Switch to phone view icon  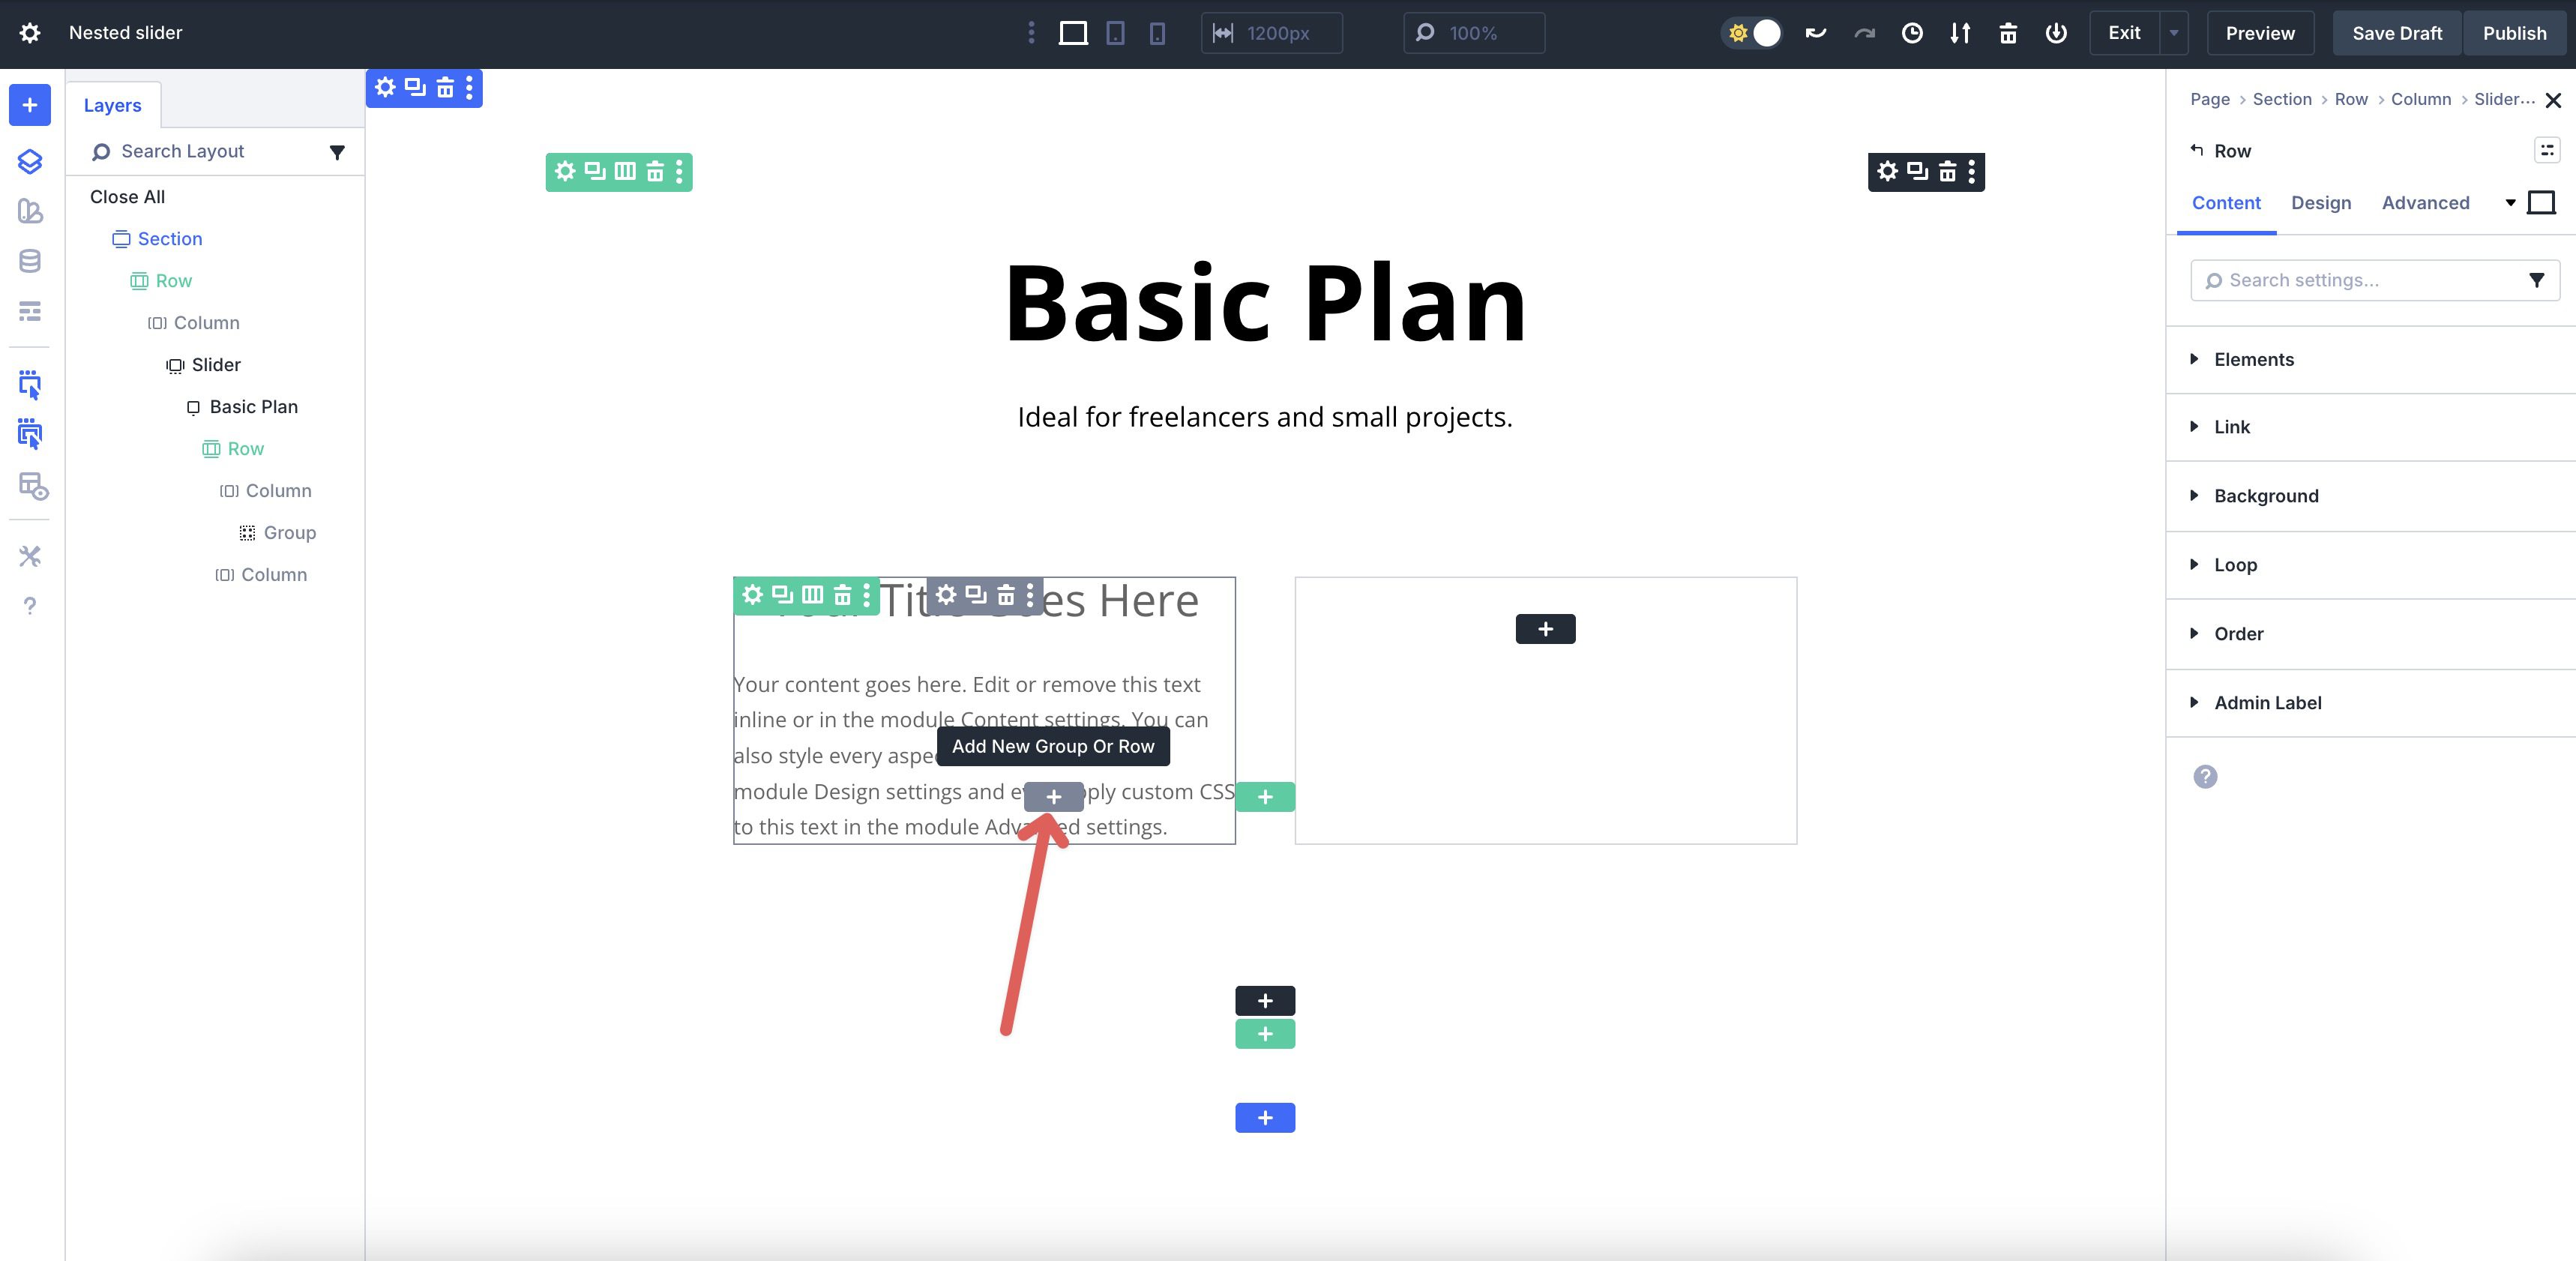pos(1157,33)
